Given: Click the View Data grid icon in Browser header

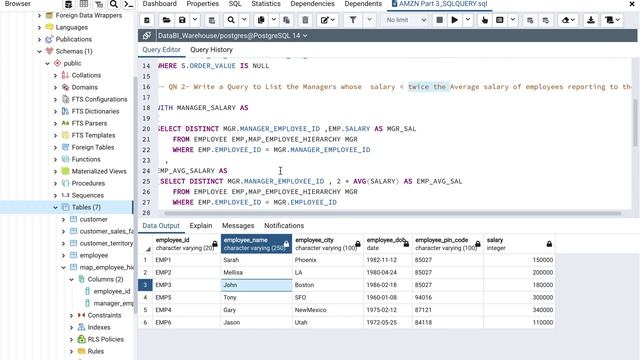Looking at the screenshot, I should [x=84, y=4].
